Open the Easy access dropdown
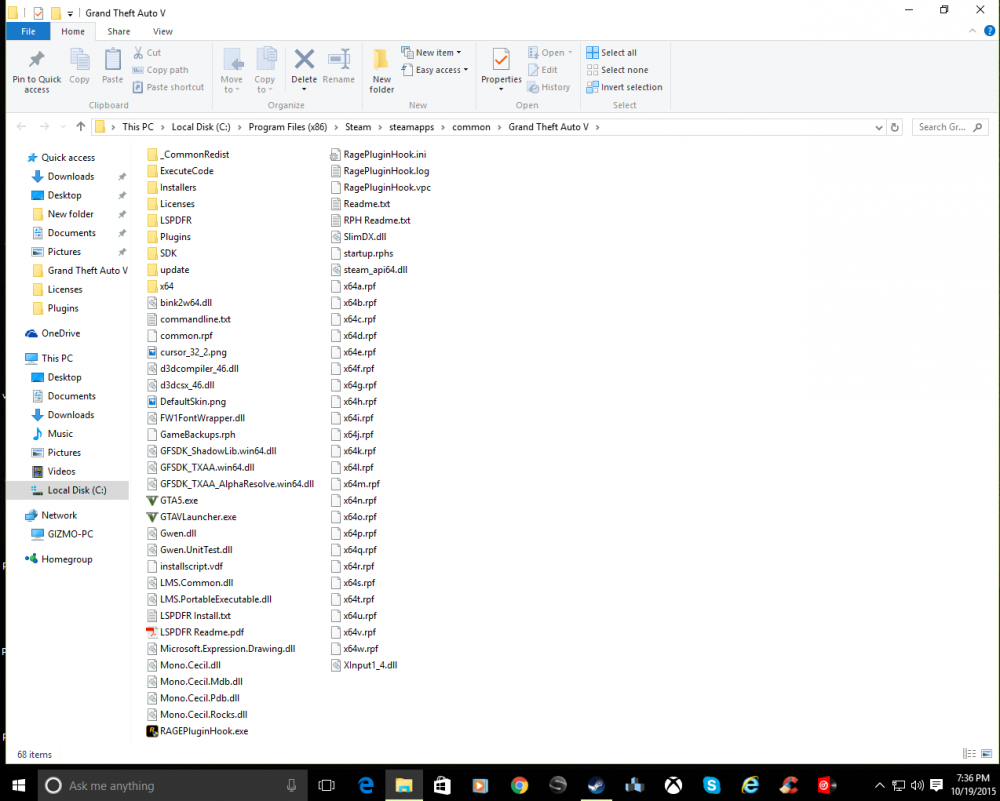The image size is (1000, 801). point(434,70)
